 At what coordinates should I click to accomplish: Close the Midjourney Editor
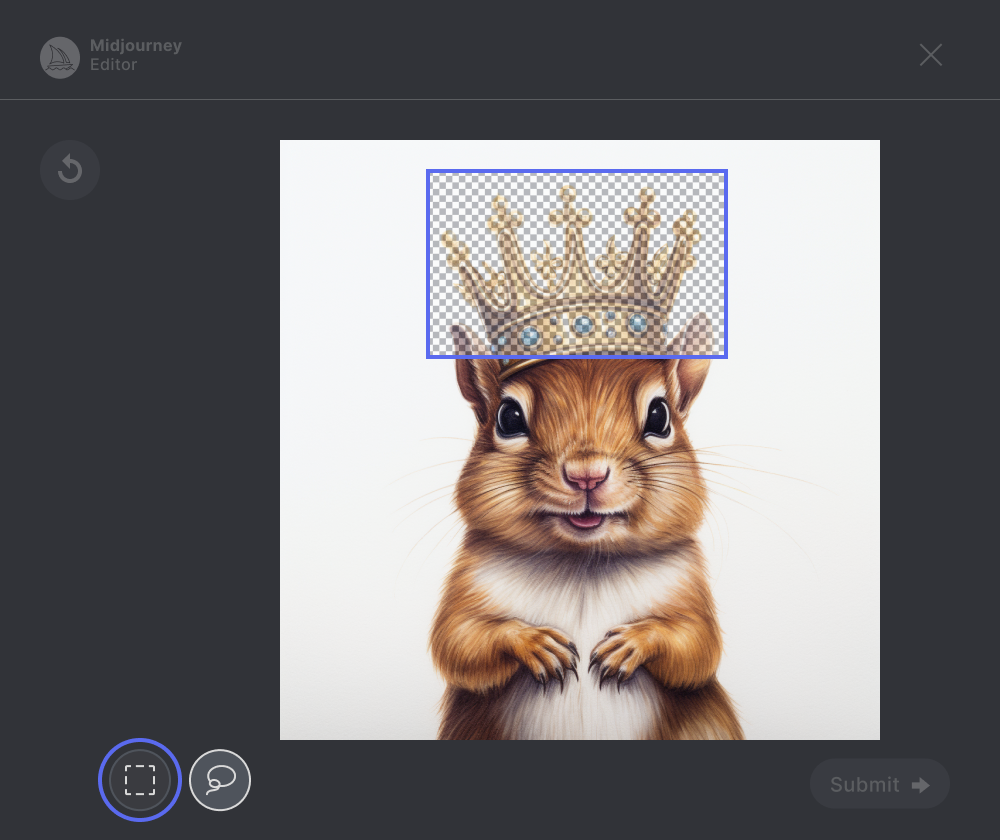pos(931,55)
